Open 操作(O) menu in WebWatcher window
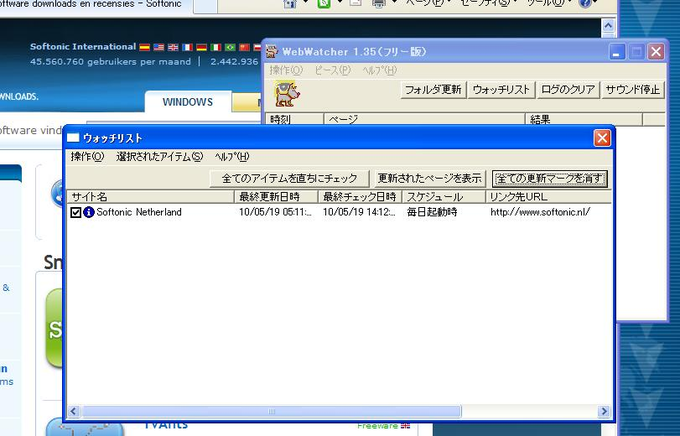Image resolution: width=680 pixels, height=436 pixels. pyautogui.click(x=286, y=70)
